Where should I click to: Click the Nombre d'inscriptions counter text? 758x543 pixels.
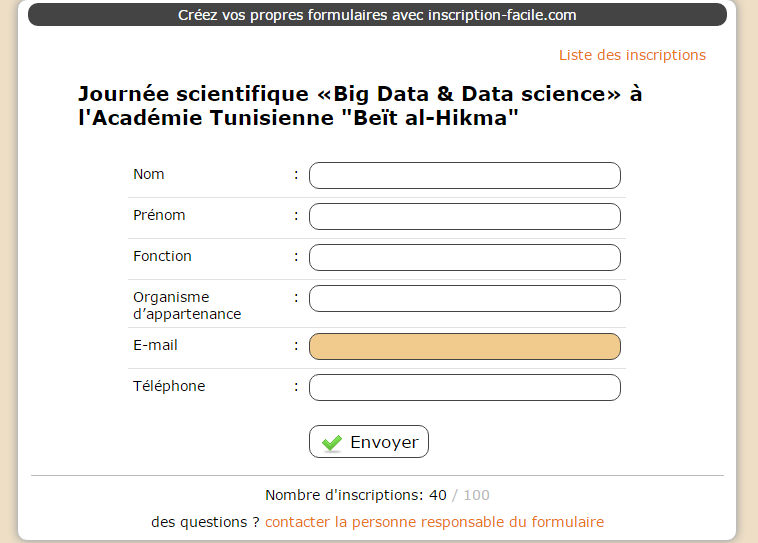(x=377, y=495)
